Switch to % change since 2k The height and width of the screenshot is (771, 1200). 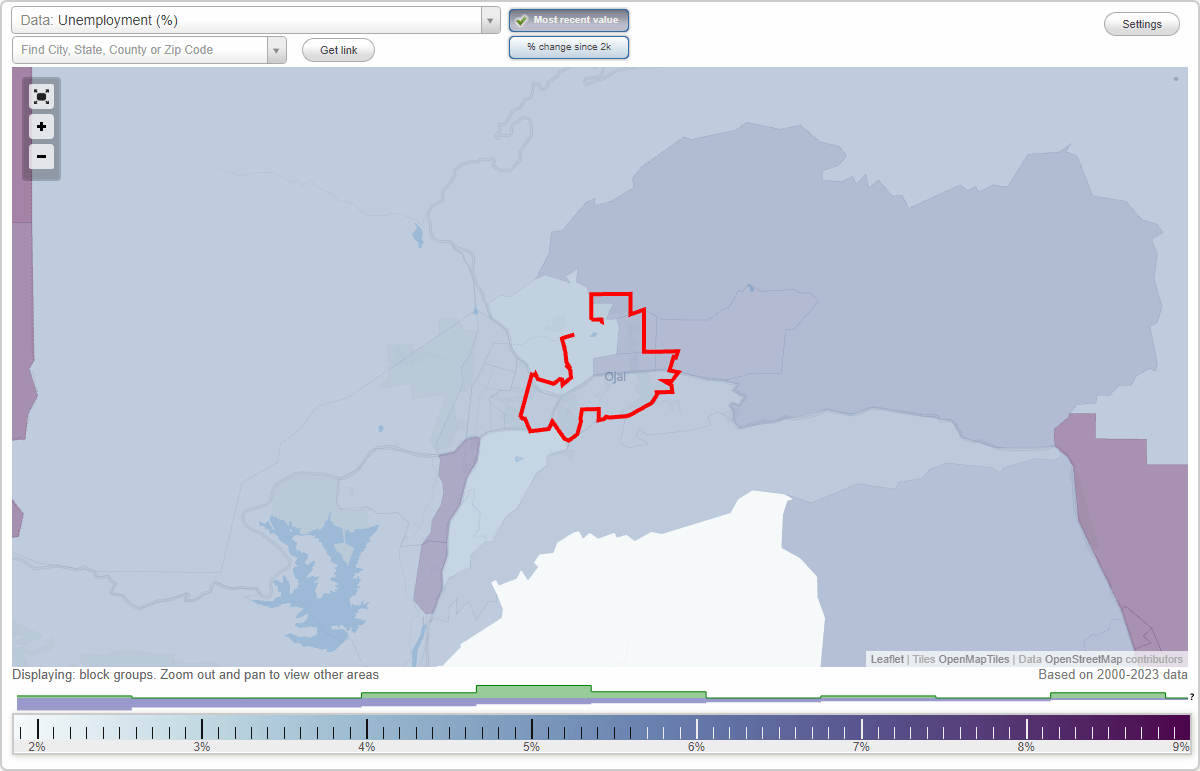569,47
